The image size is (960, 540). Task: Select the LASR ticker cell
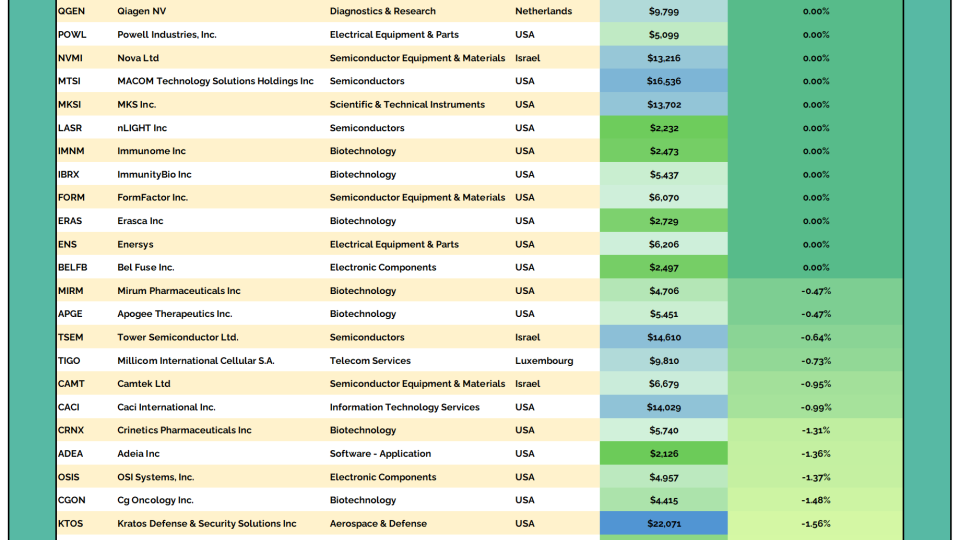click(69, 127)
